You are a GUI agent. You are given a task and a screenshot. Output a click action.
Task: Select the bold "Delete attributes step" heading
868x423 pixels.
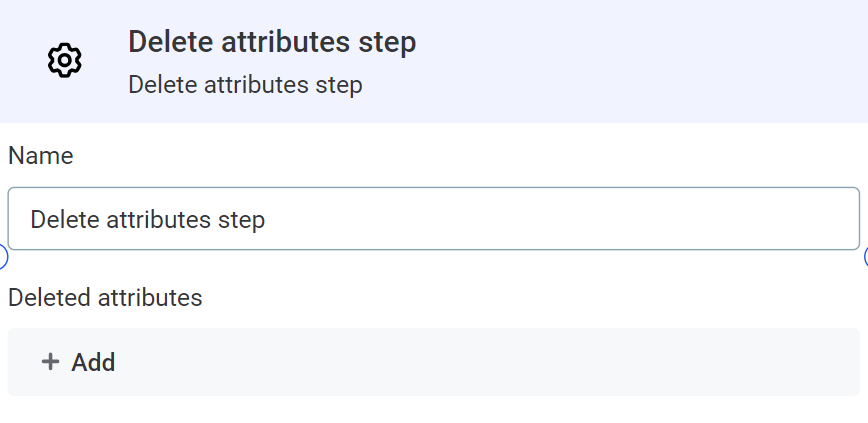pyautogui.click(x=272, y=42)
